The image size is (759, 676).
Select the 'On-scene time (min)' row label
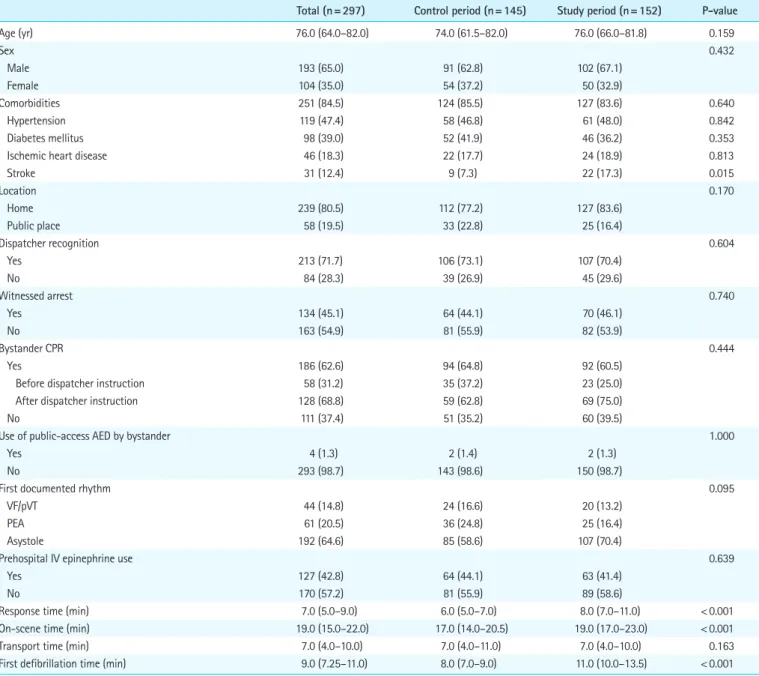[x=45, y=629]
